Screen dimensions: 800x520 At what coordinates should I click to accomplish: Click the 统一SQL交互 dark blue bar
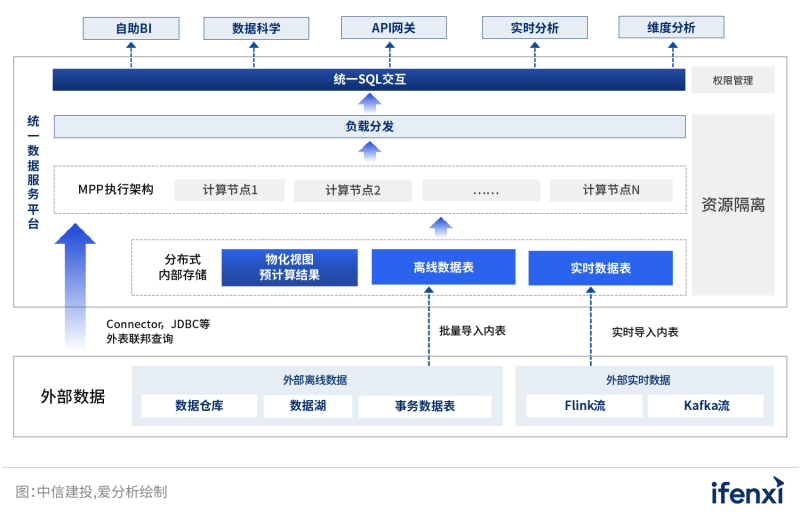point(369,79)
